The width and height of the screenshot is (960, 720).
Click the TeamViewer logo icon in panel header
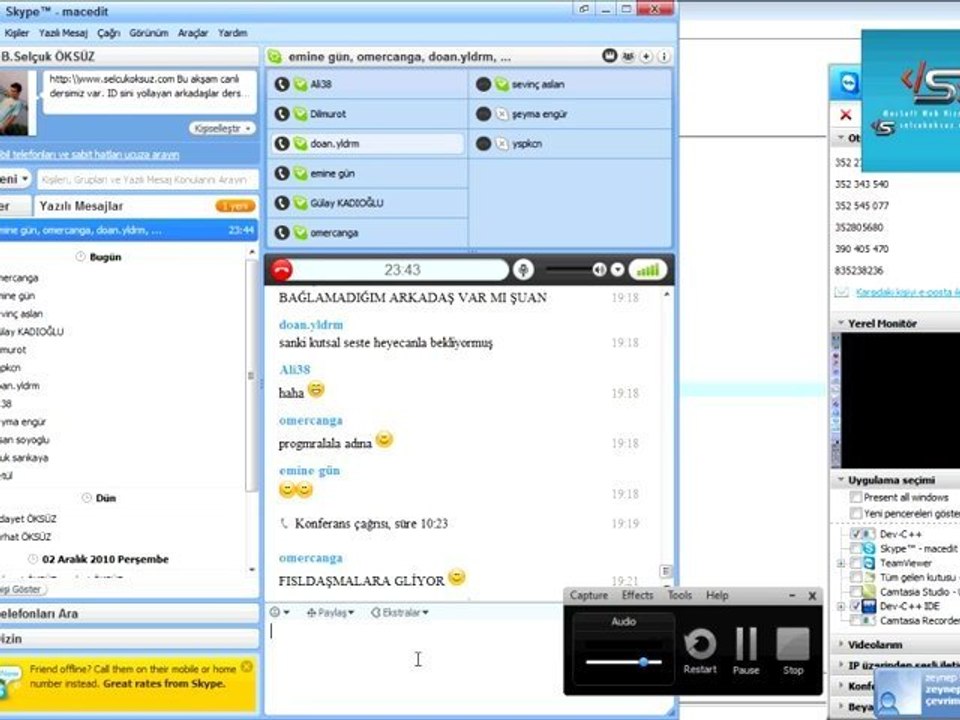pos(849,83)
